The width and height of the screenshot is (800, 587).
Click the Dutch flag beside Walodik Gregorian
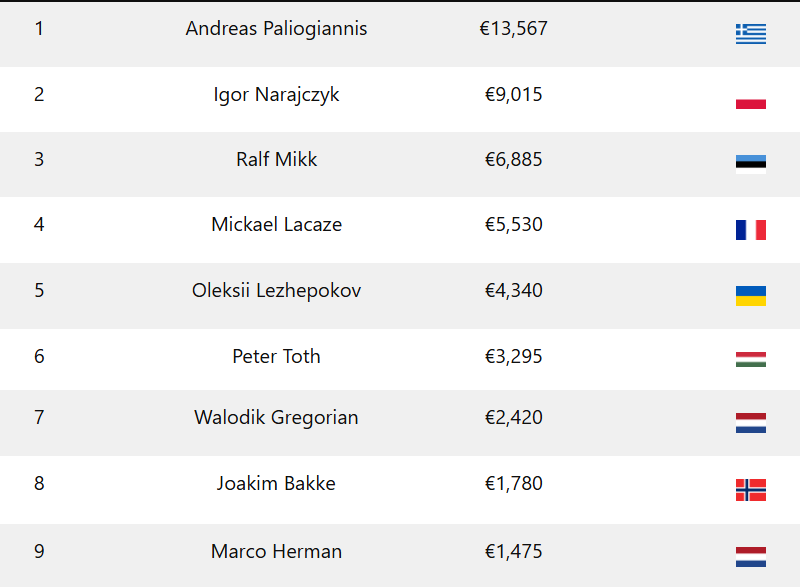(750, 423)
